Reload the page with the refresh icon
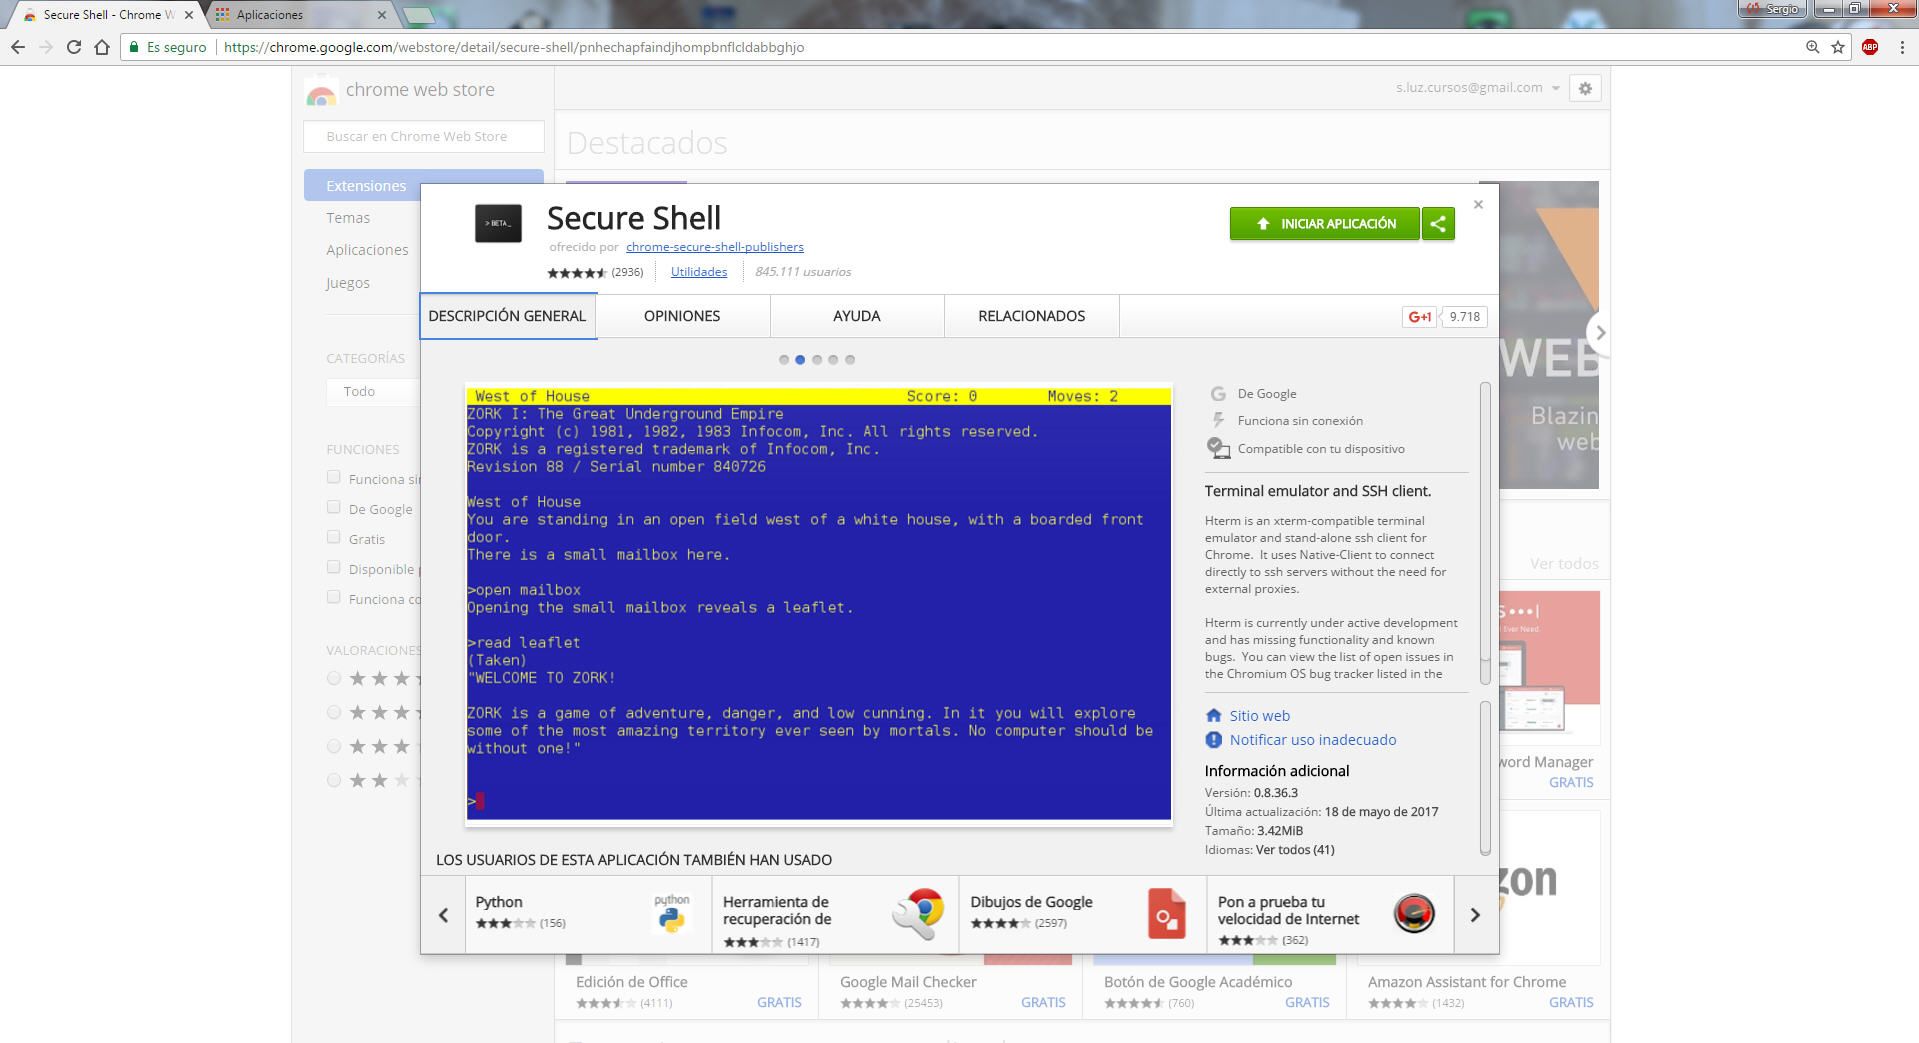Image resolution: width=1919 pixels, height=1043 pixels. click(x=73, y=47)
